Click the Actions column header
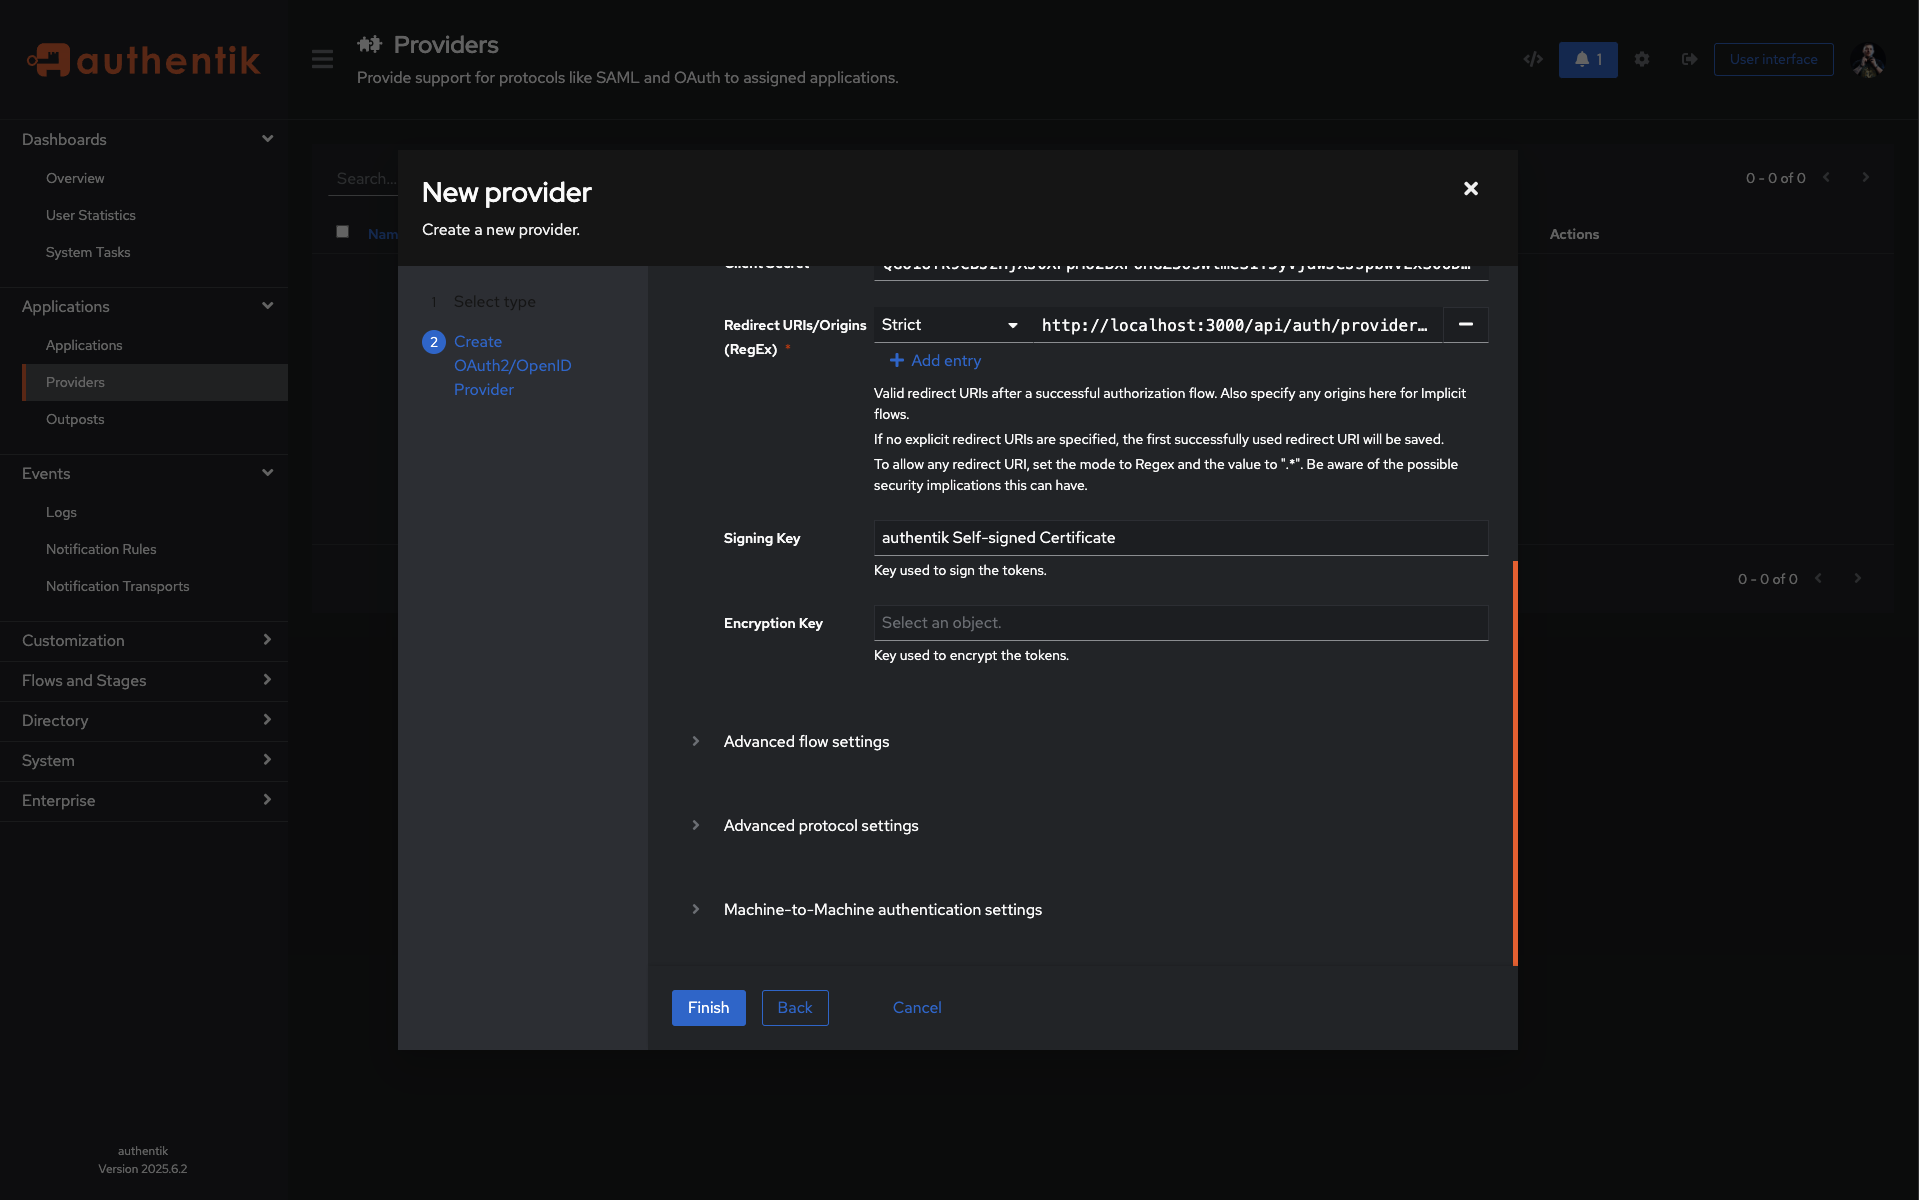Viewport: 1919px width, 1200px height. (x=1574, y=233)
